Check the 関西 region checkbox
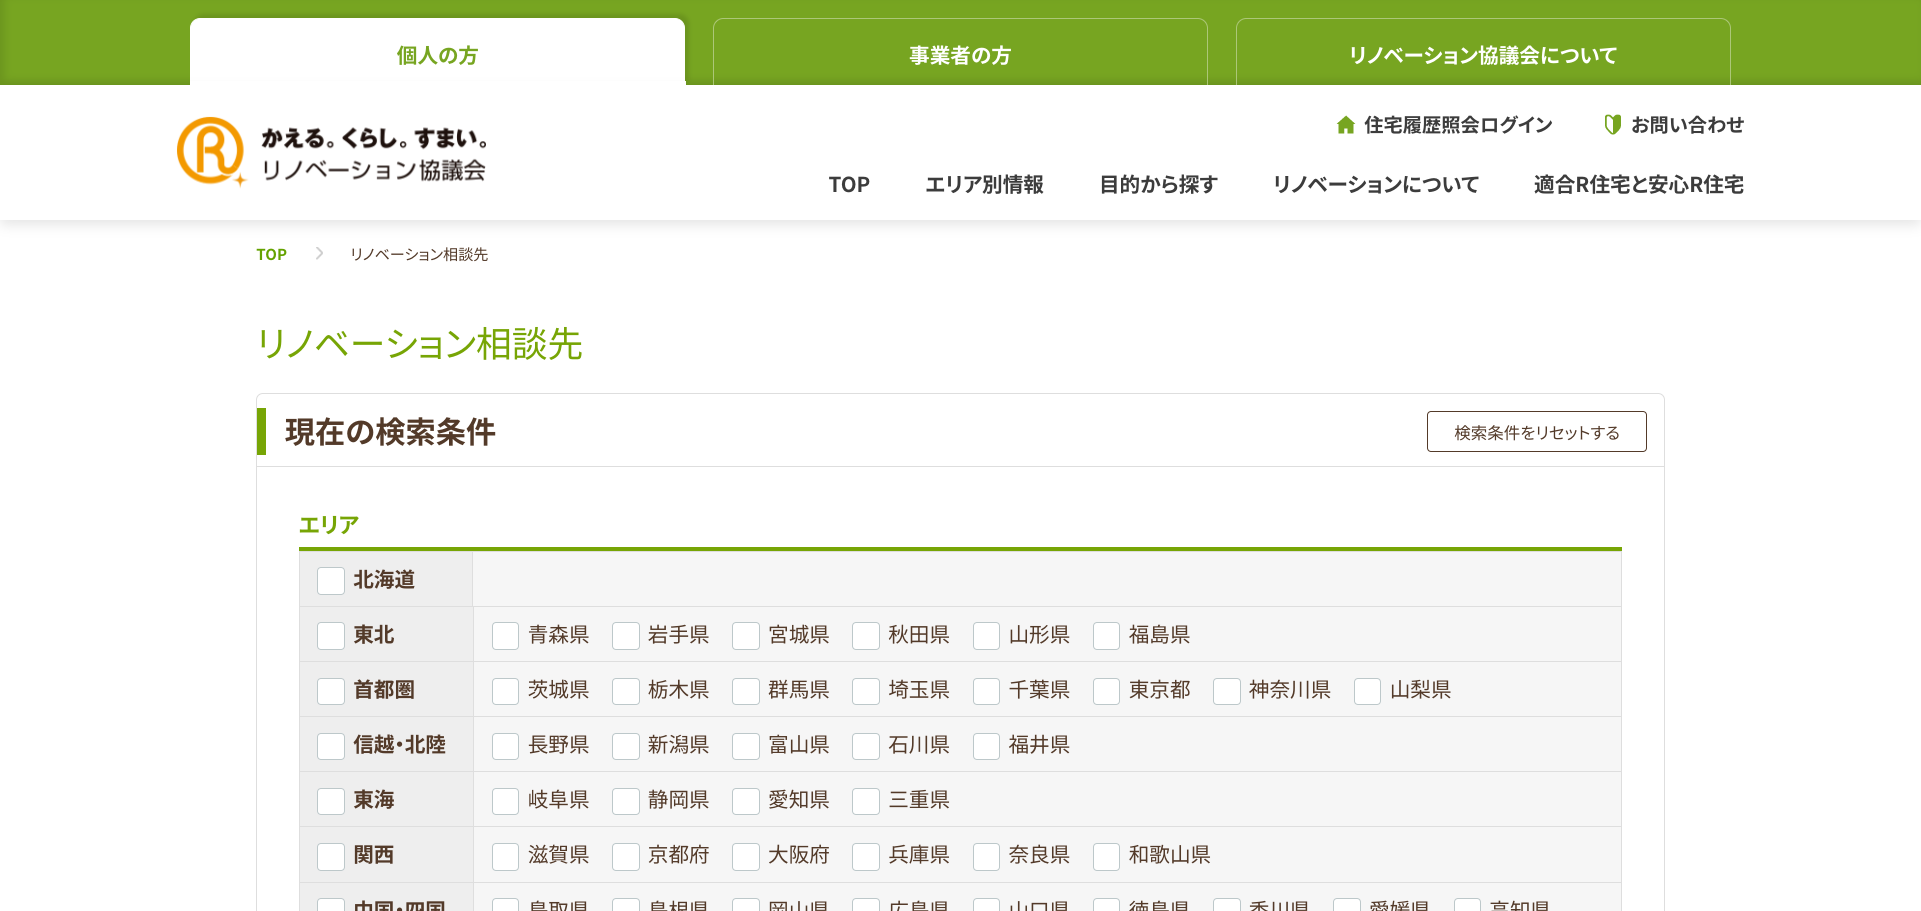 click(x=331, y=856)
